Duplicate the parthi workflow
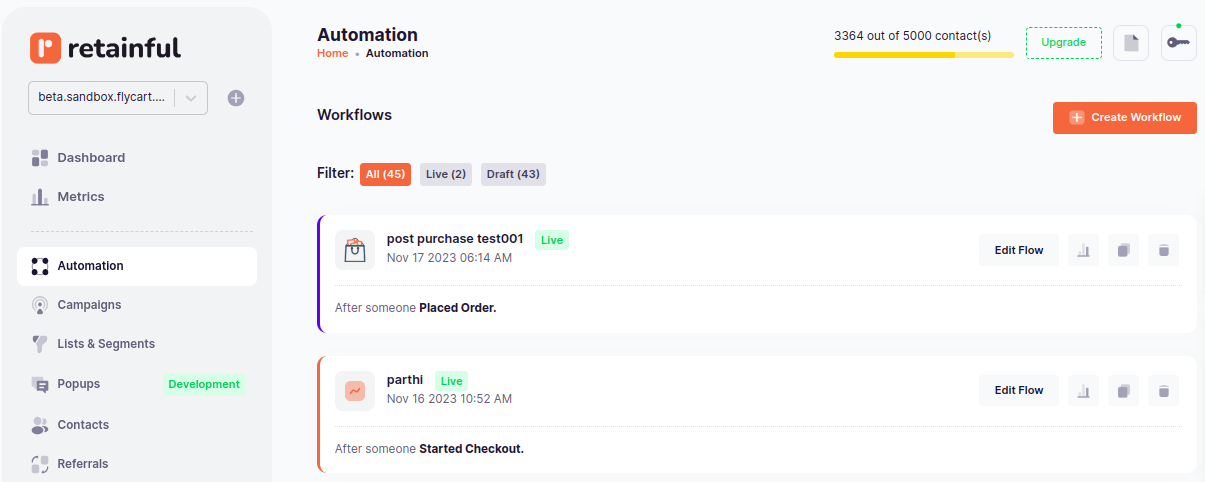1205x482 pixels. coord(1123,390)
